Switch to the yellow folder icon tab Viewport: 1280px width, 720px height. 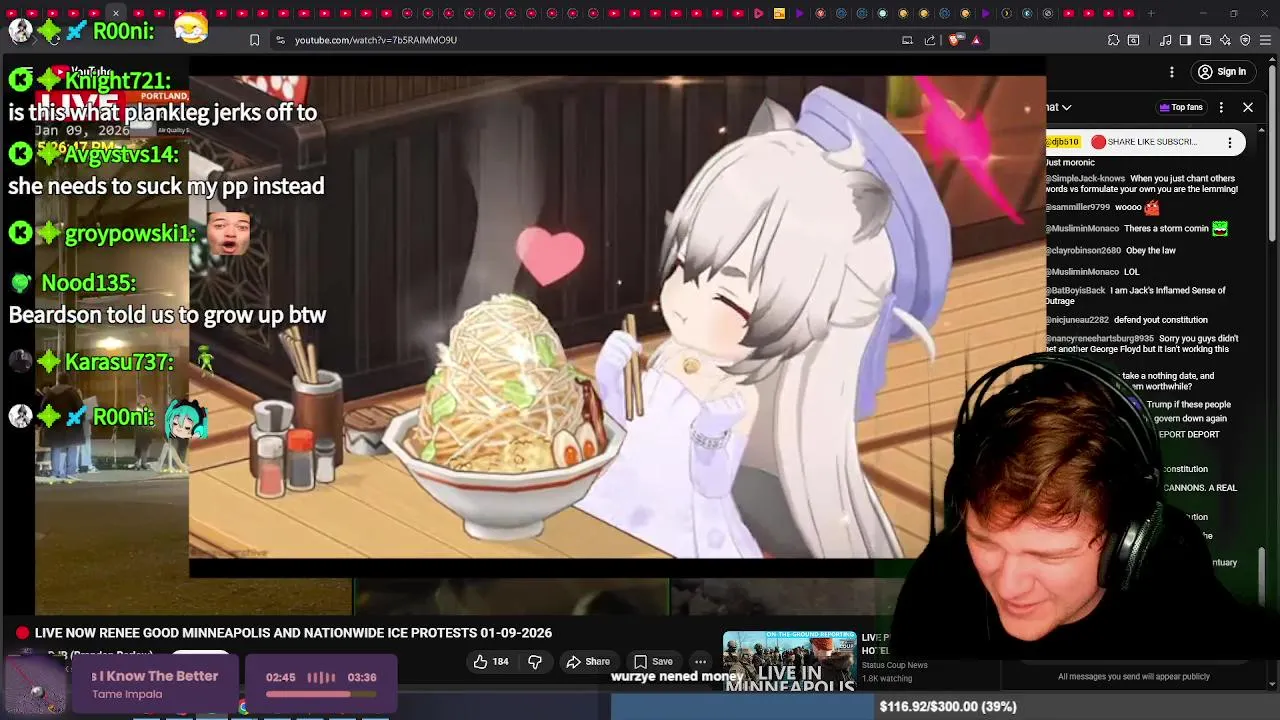(x=779, y=13)
